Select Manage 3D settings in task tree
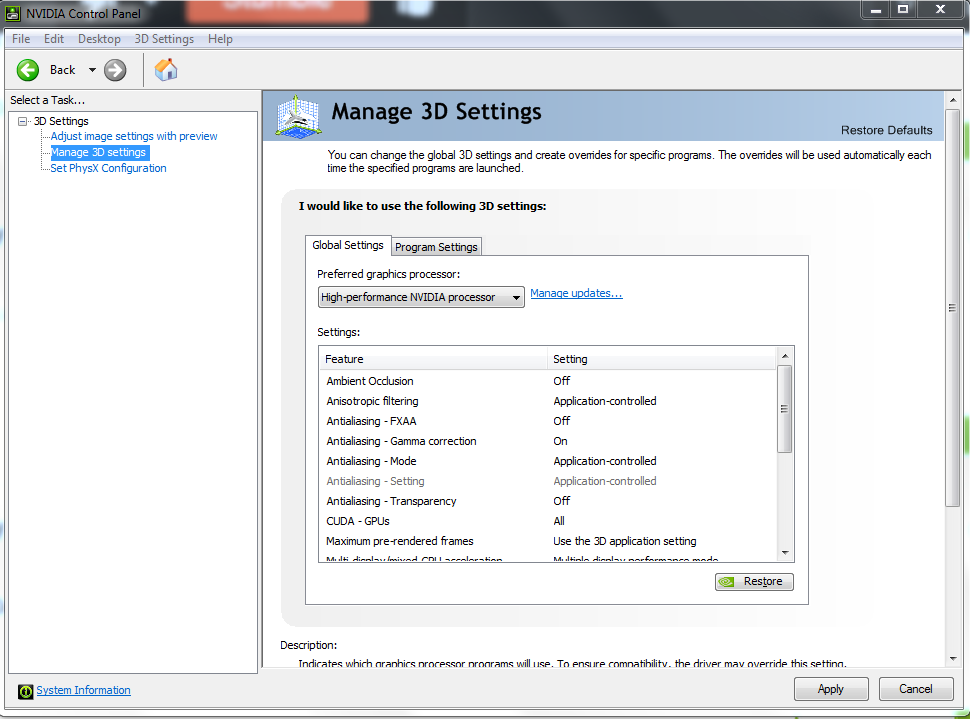Image resolution: width=970 pixels, height=719 pixels. pos(98,152)
